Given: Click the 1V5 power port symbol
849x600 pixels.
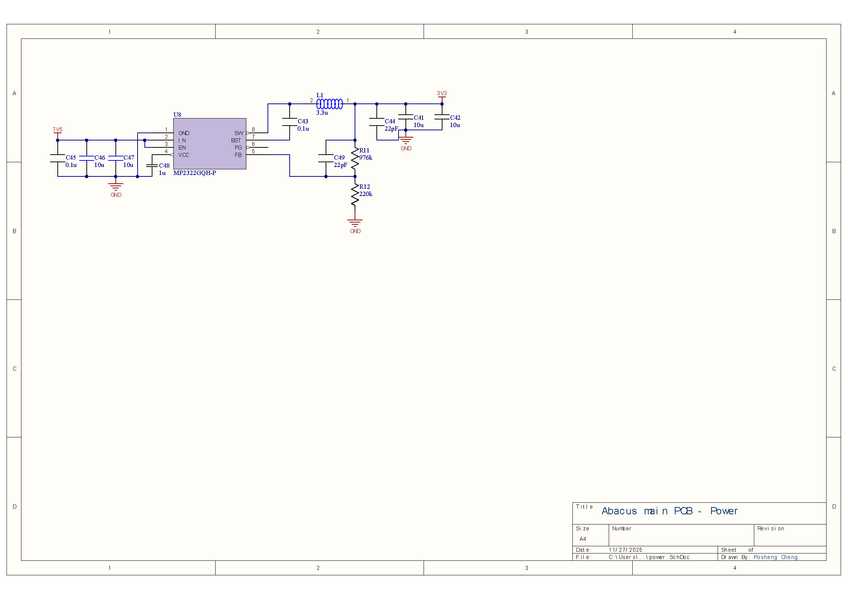Looking at the screenshot, I should click(x=57, y=132).
